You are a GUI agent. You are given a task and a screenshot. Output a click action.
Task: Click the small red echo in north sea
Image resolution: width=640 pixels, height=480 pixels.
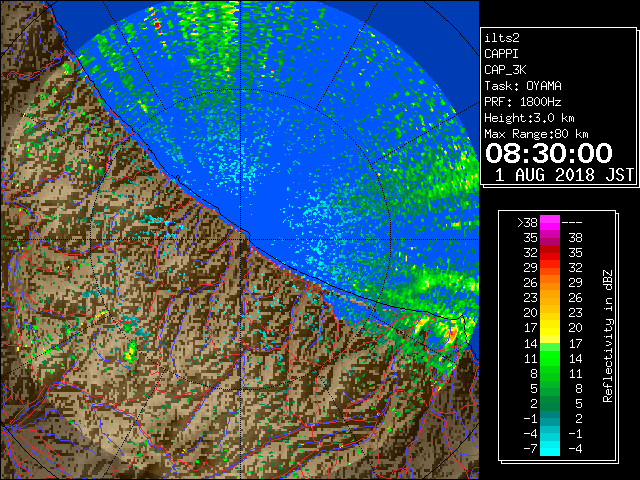click(x=157, y=25)
